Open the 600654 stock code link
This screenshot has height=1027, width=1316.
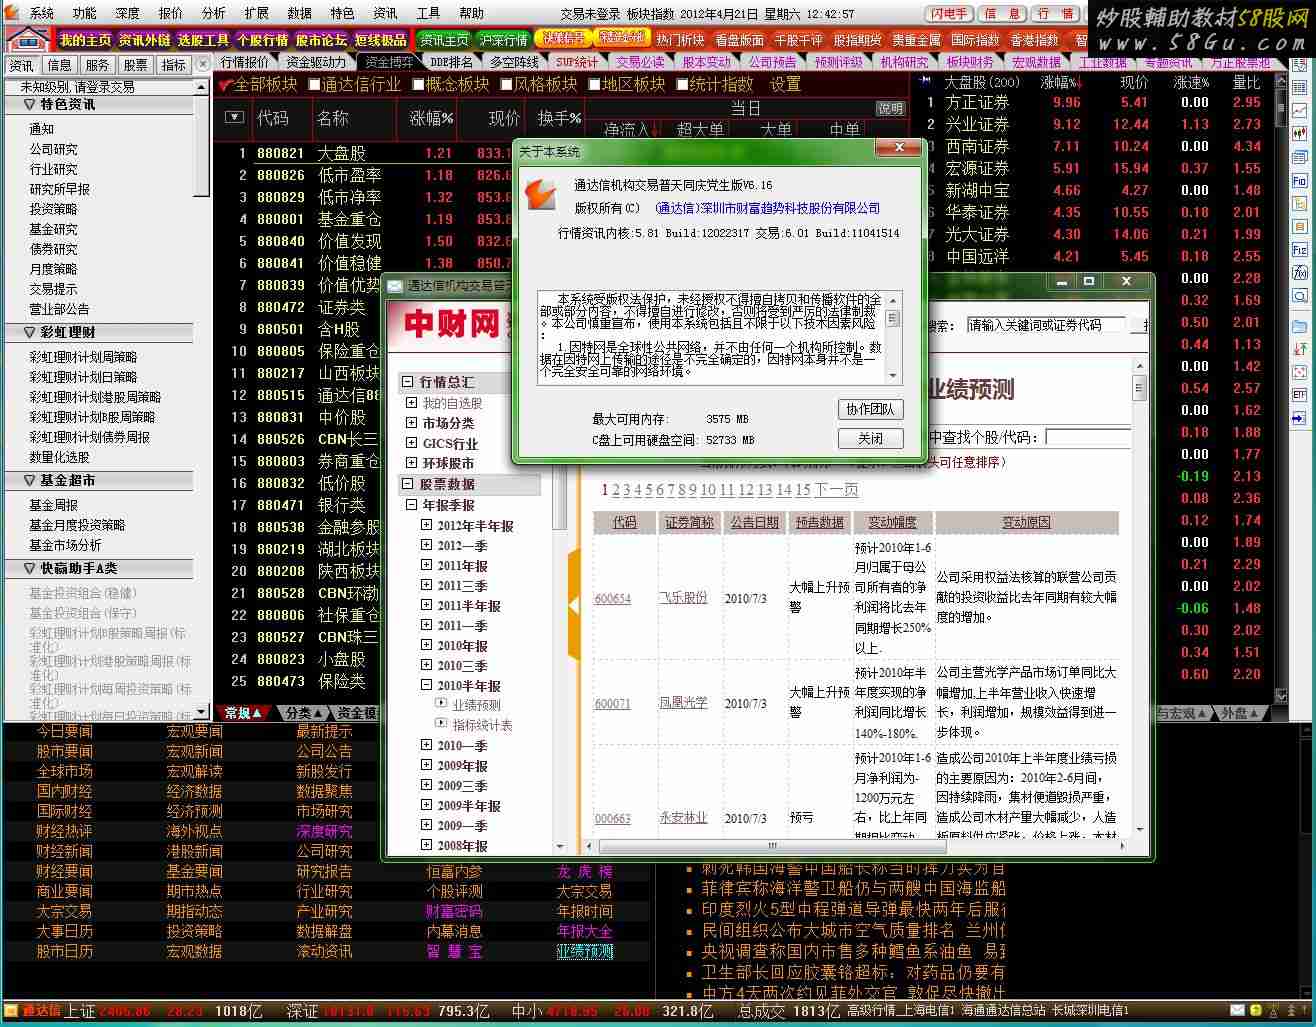pos(613,598)
